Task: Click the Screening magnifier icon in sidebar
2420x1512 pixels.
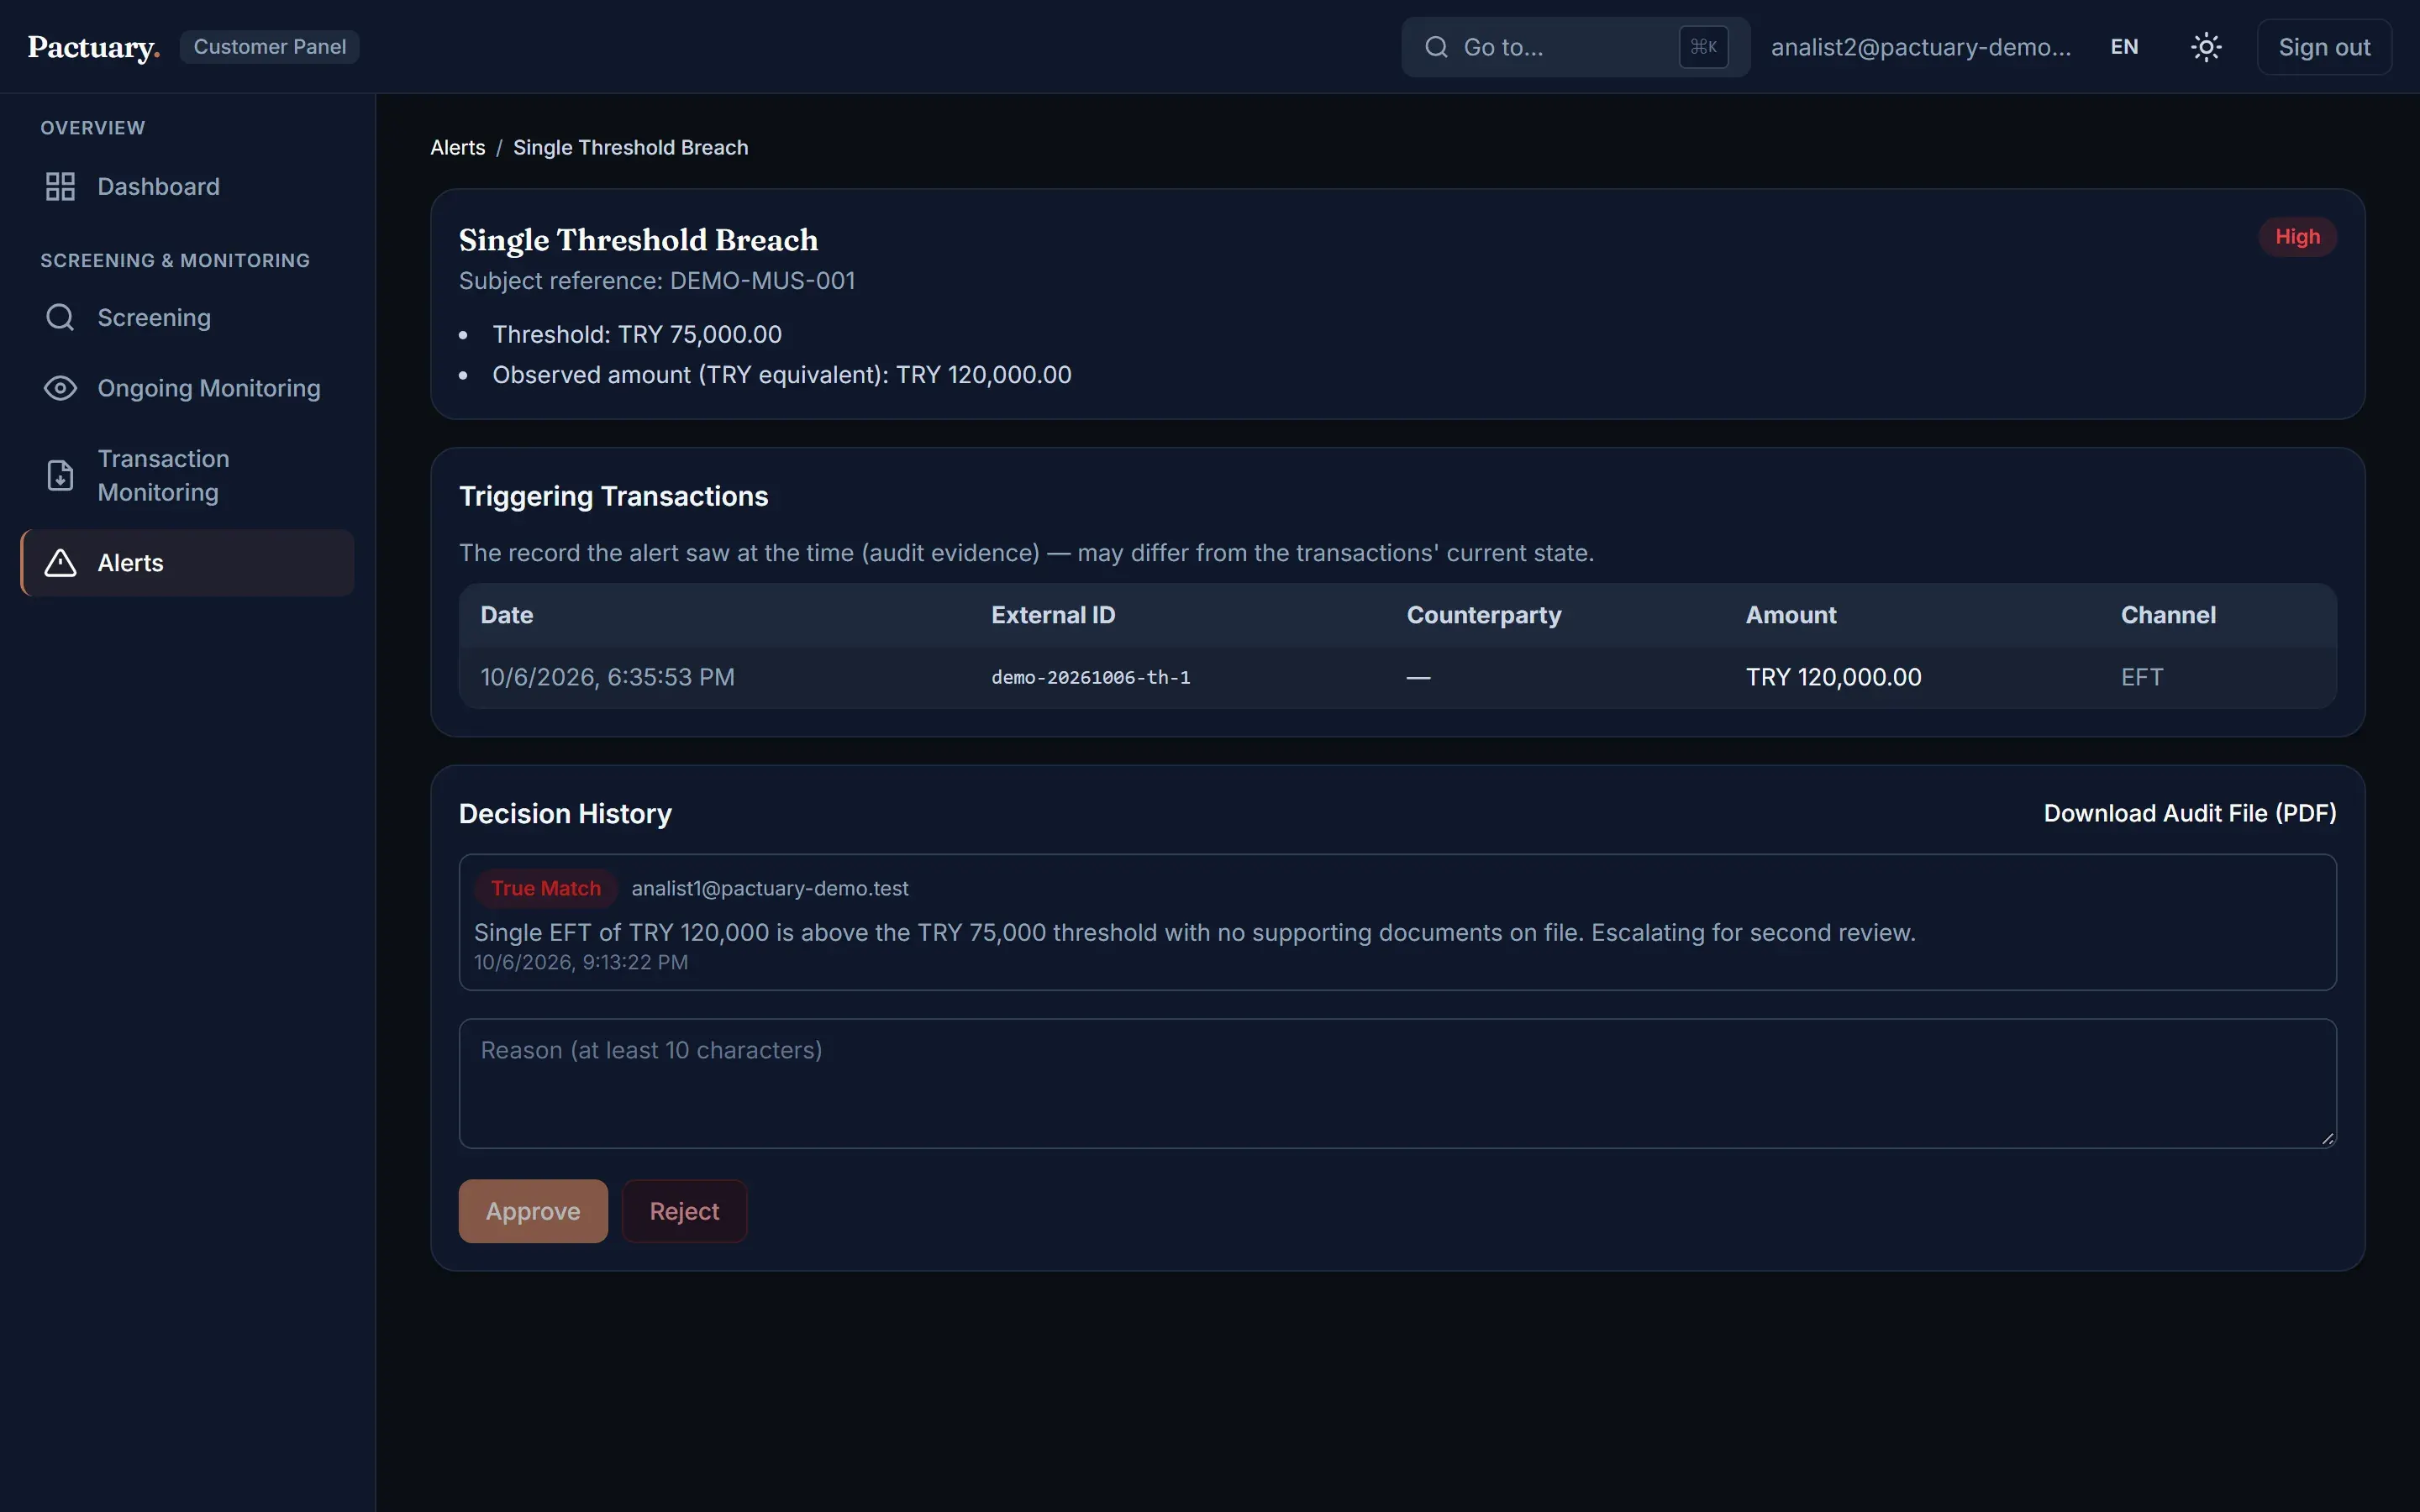Action: (60, 318)
